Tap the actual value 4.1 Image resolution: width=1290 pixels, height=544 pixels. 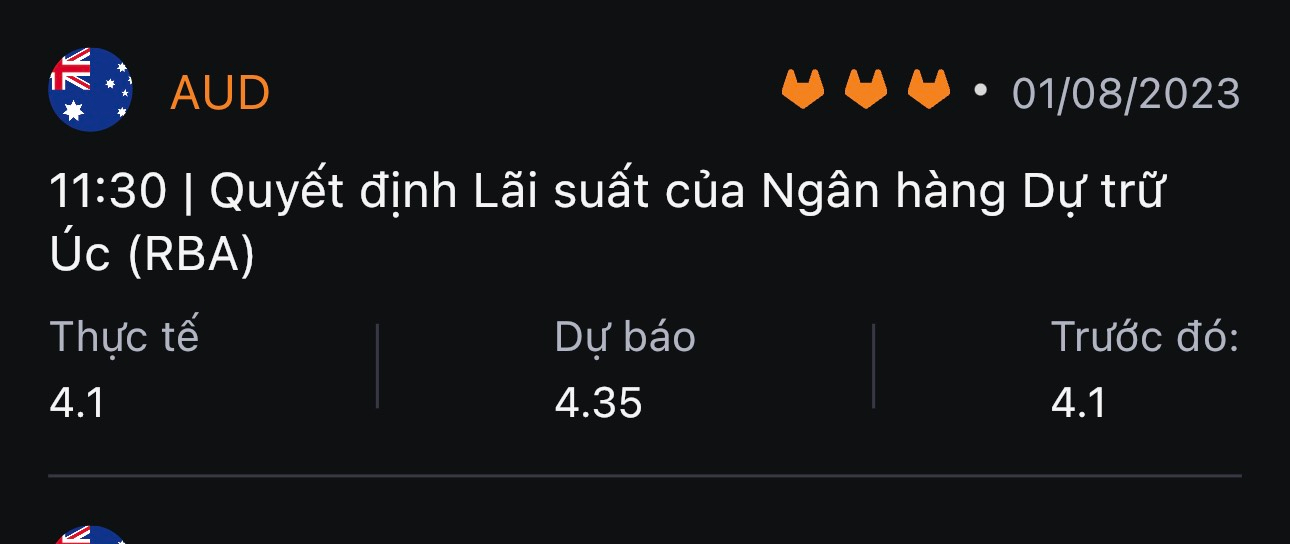[x=77, y=403]
